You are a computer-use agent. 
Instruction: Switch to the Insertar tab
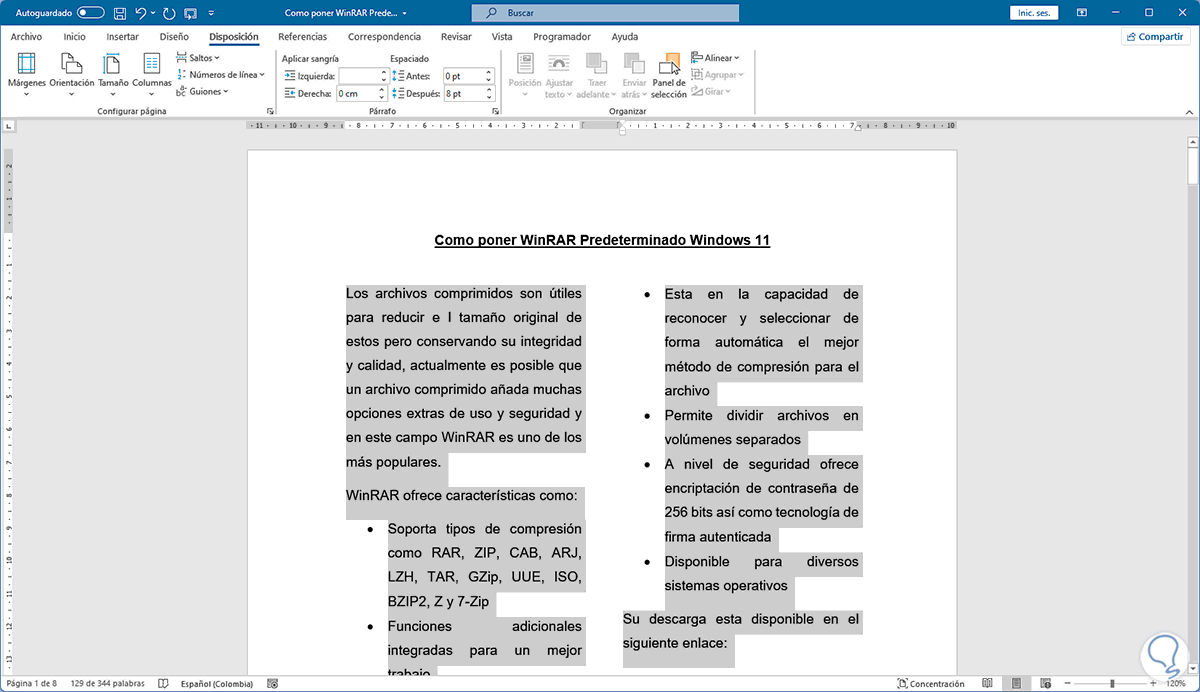(x=122, y=37)
